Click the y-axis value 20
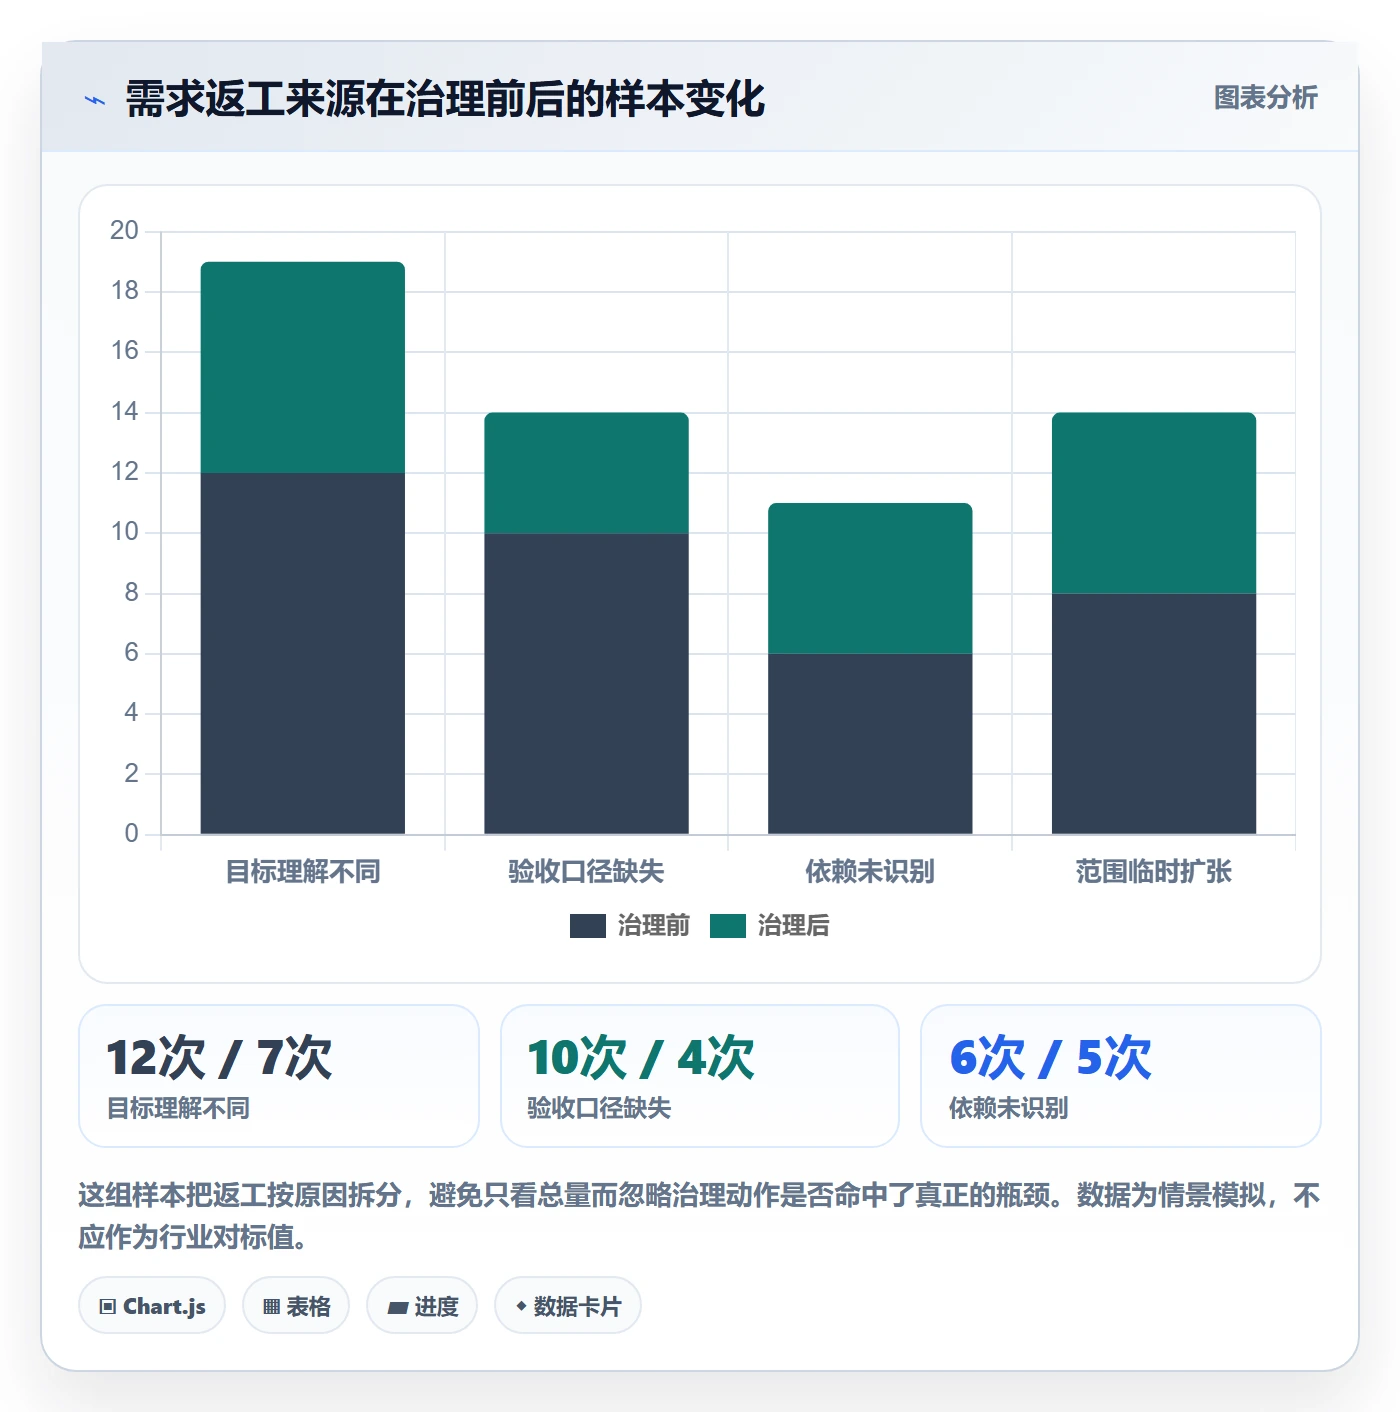This screenshot has width=1400, height=1412. (x=125, y=231)
